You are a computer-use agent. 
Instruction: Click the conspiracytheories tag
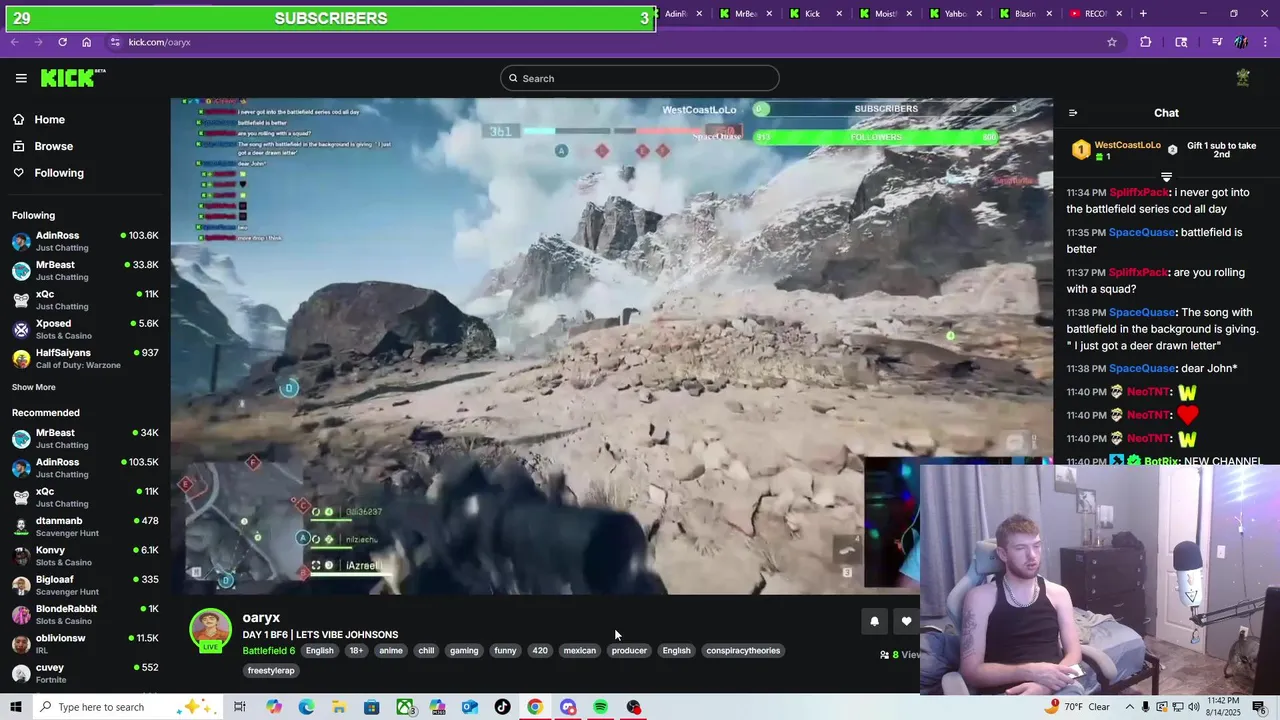click(x=743, y=650)
